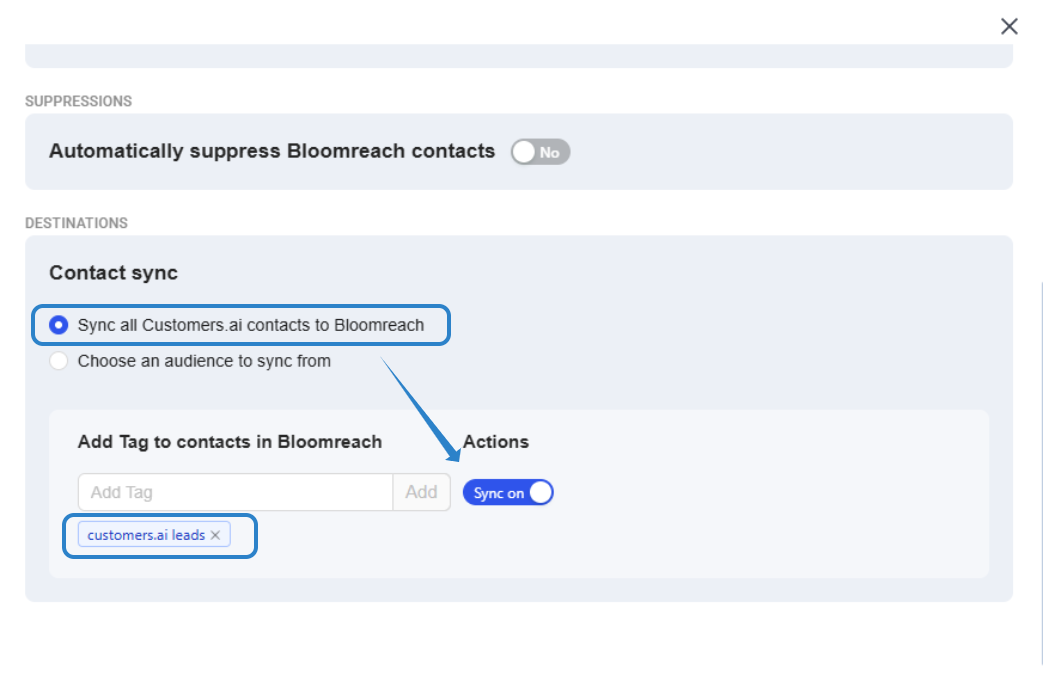Select Sync all Customers.ai contacts radio button
Screen dimensions: 1043x694
pyautogui.click(x=59, y=325)
